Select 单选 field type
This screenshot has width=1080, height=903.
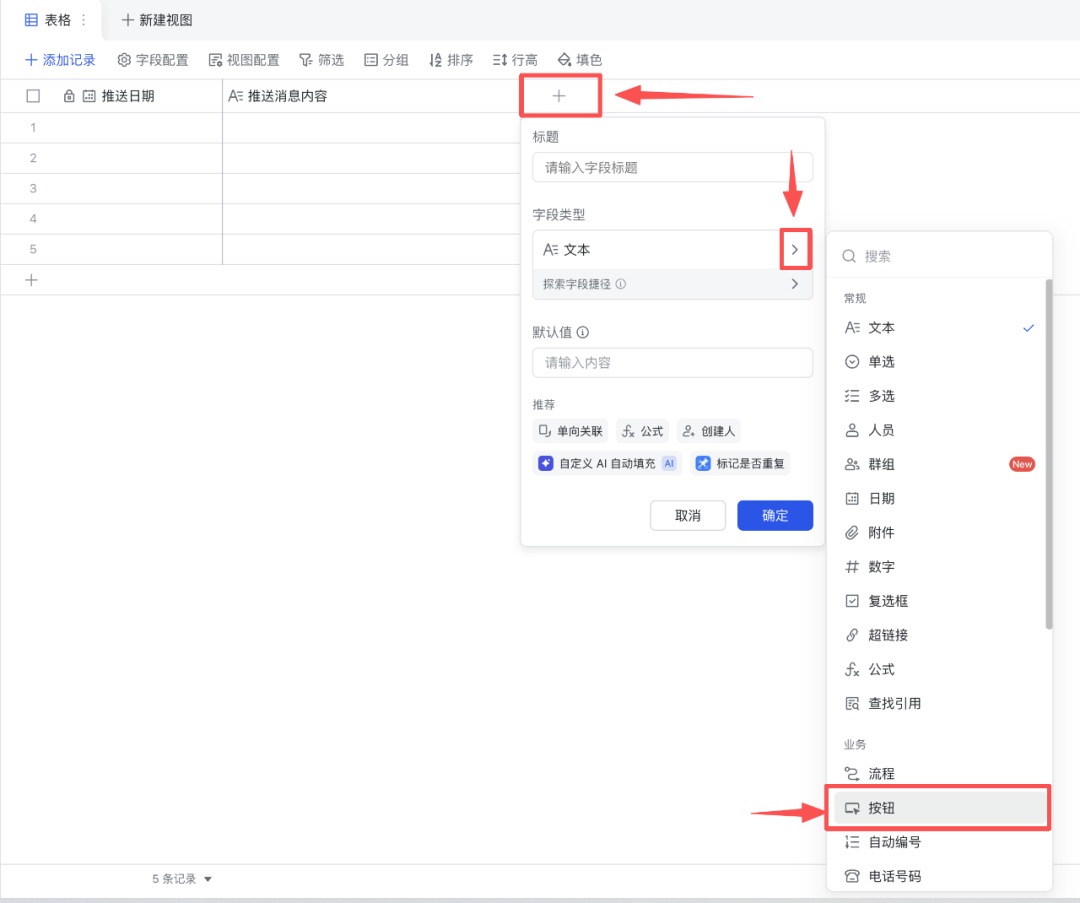pos(939,362)
